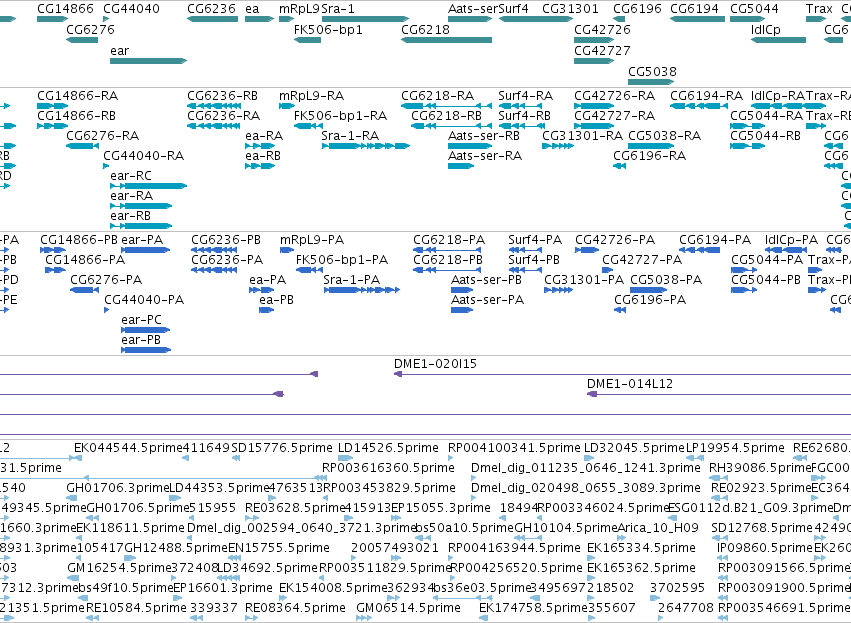Click EST EK044544.5prime
Screen dimensions: 851x623
pyautogui.click(x=128, y=448)
